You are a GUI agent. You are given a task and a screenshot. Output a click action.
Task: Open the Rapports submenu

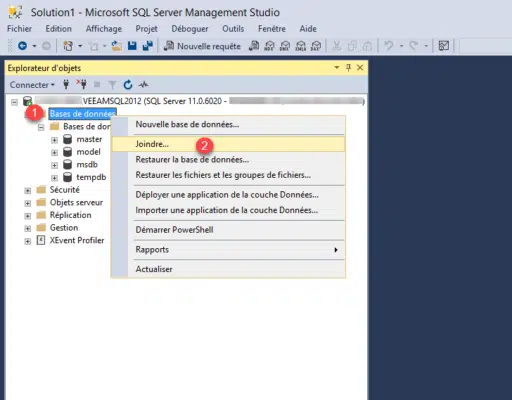pyautogui.click(x=228, y=250)
